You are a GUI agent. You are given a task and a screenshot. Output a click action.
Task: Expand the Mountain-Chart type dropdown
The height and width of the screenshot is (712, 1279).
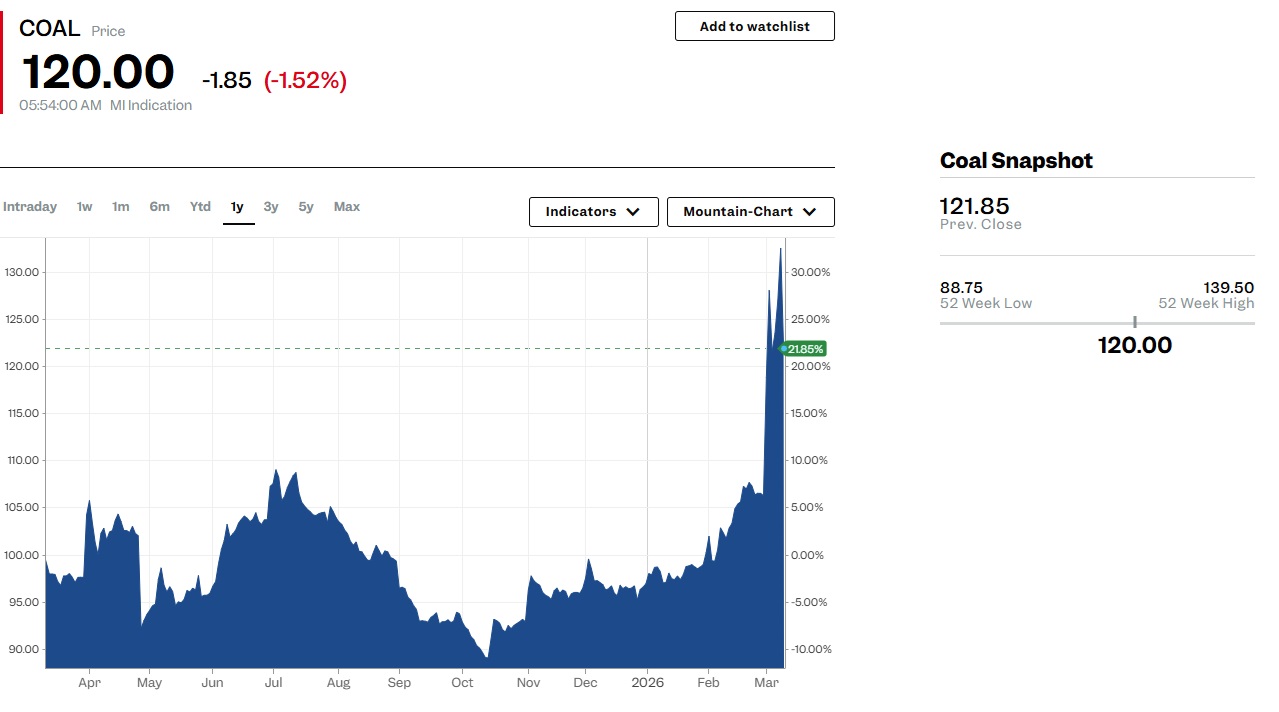coord(750,212)
